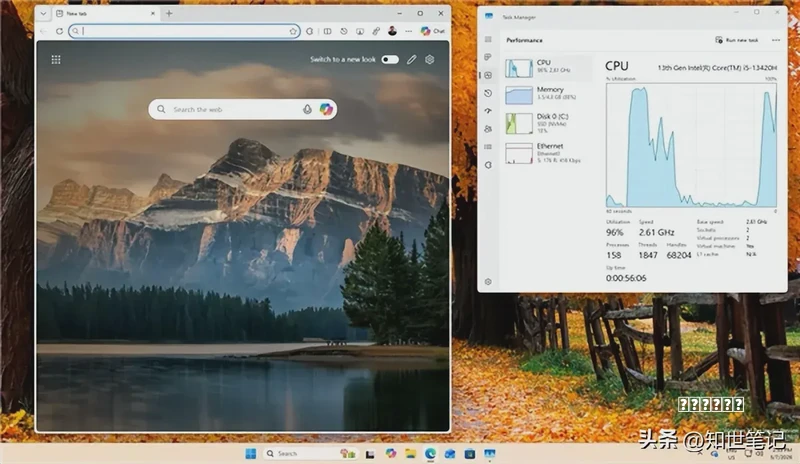Click the 96% utilization value
This screenshot has height=464, width=800.
point(614,232)
